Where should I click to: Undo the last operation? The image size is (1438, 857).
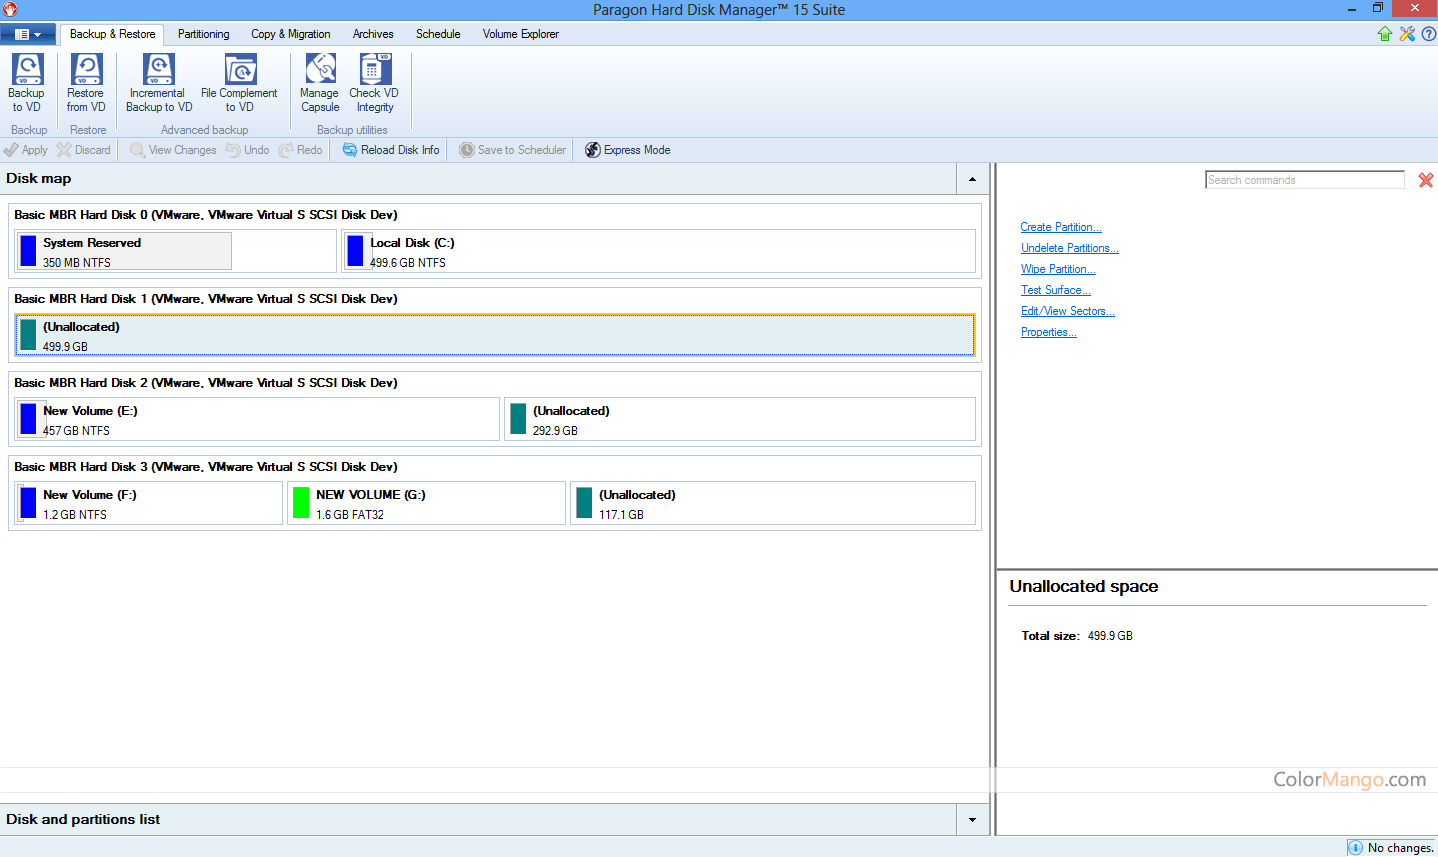pyautogui.click(x=248, y=150)
